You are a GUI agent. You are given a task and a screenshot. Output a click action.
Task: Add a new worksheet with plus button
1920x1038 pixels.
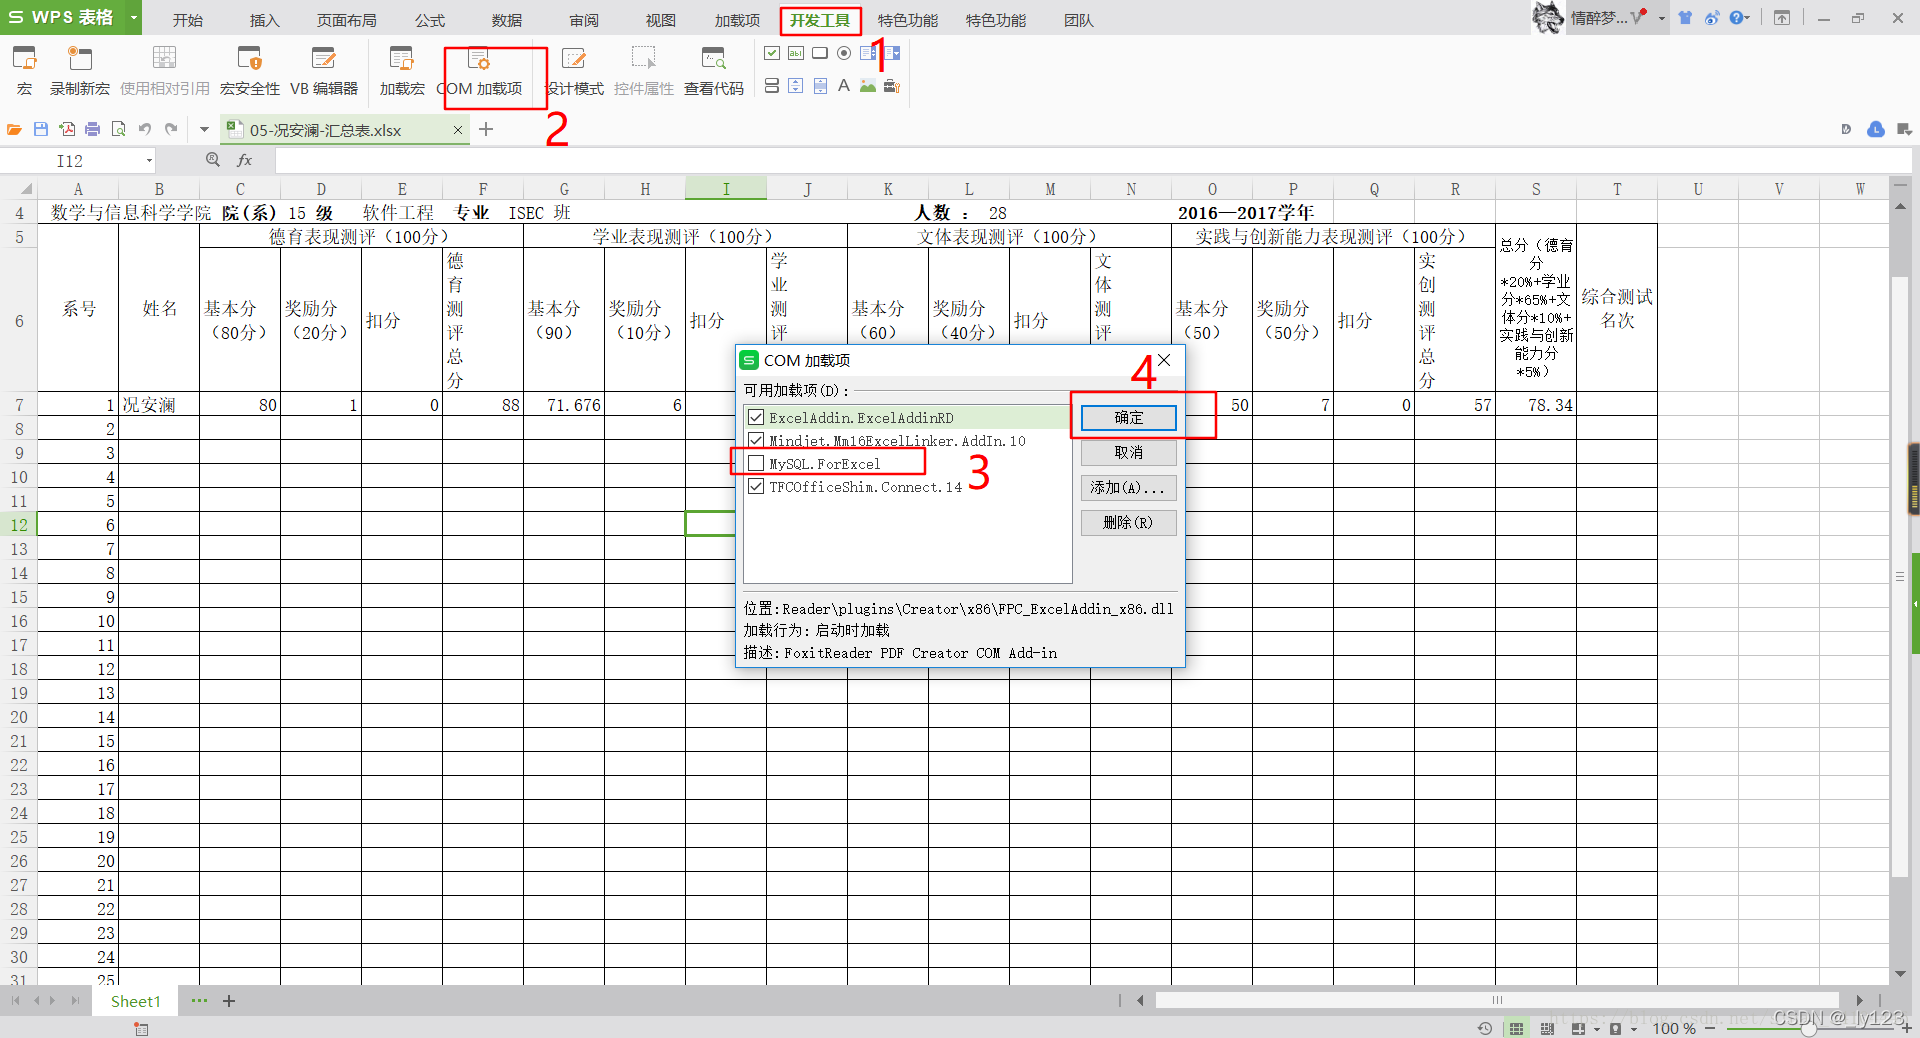click(229, 1001)
